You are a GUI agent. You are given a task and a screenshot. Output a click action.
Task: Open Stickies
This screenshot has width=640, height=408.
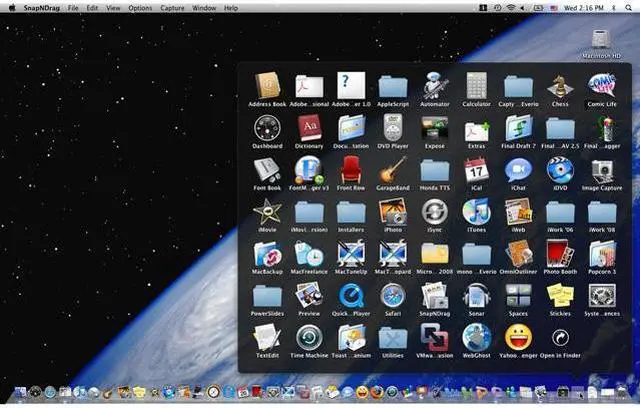pyautogui.click(x=560, y=295)
